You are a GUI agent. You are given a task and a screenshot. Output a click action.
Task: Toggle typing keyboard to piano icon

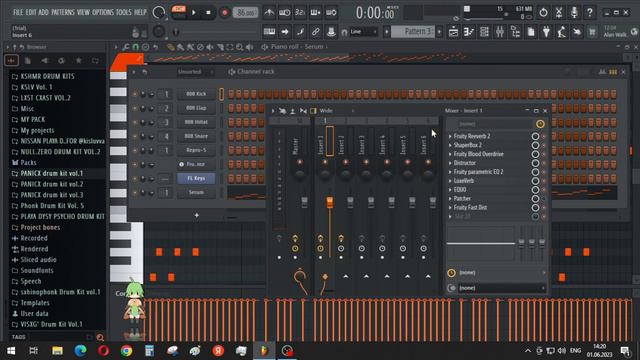tap(269, 32)
